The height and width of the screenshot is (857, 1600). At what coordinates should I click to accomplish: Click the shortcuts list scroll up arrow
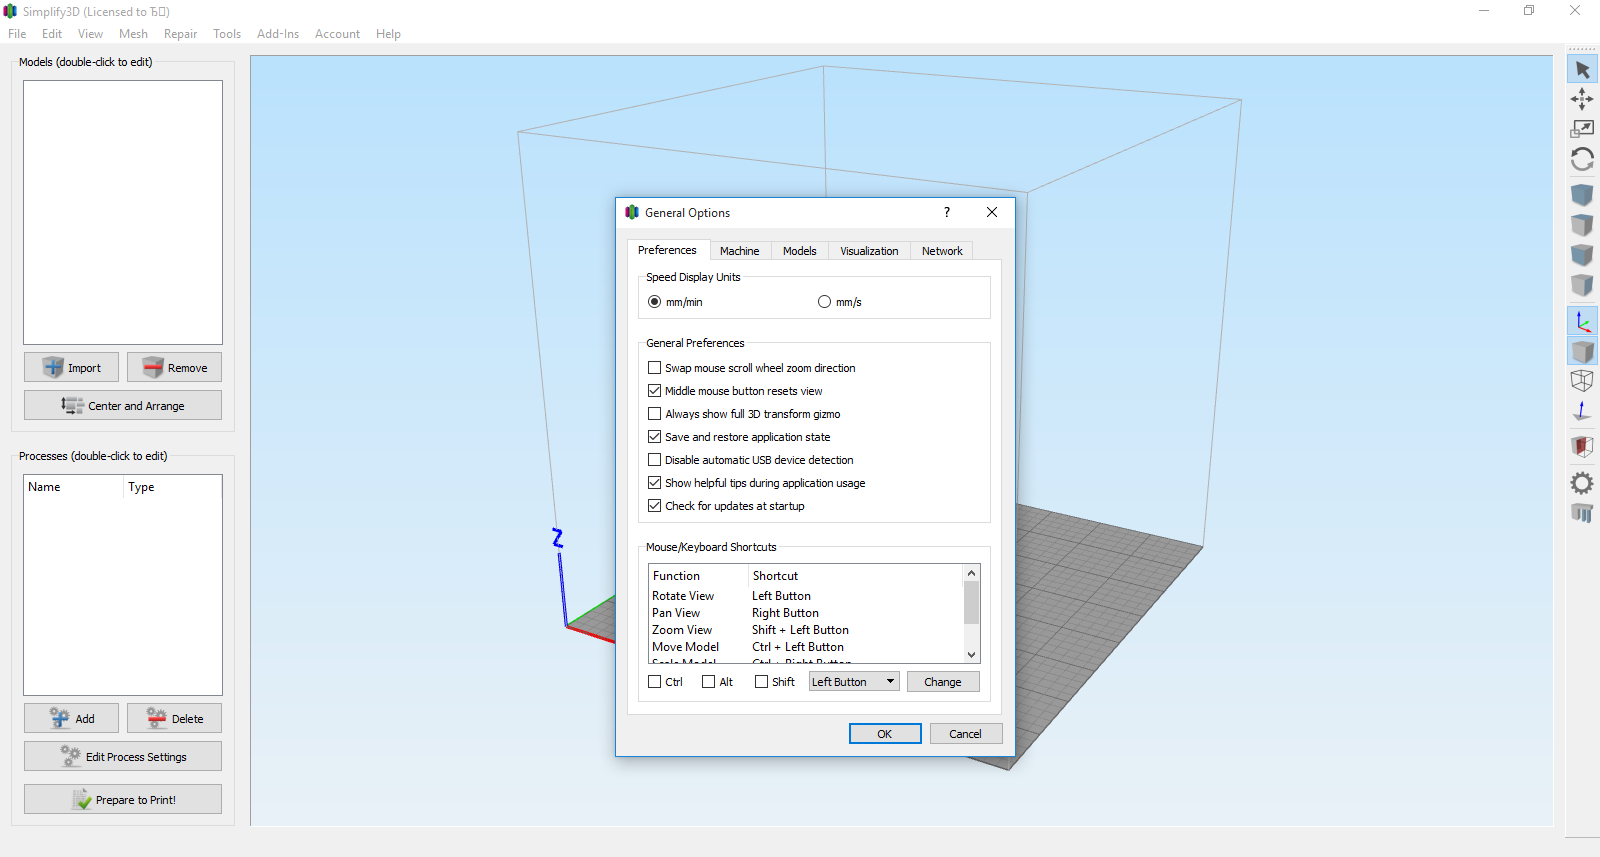click(x=971, y=573)
